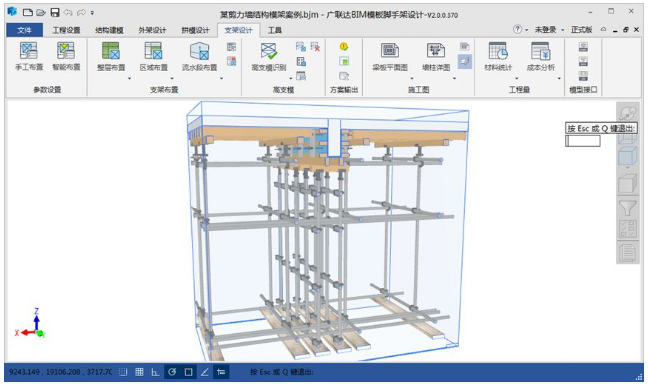Click the save disk icon in quick access toolbar

55,12
